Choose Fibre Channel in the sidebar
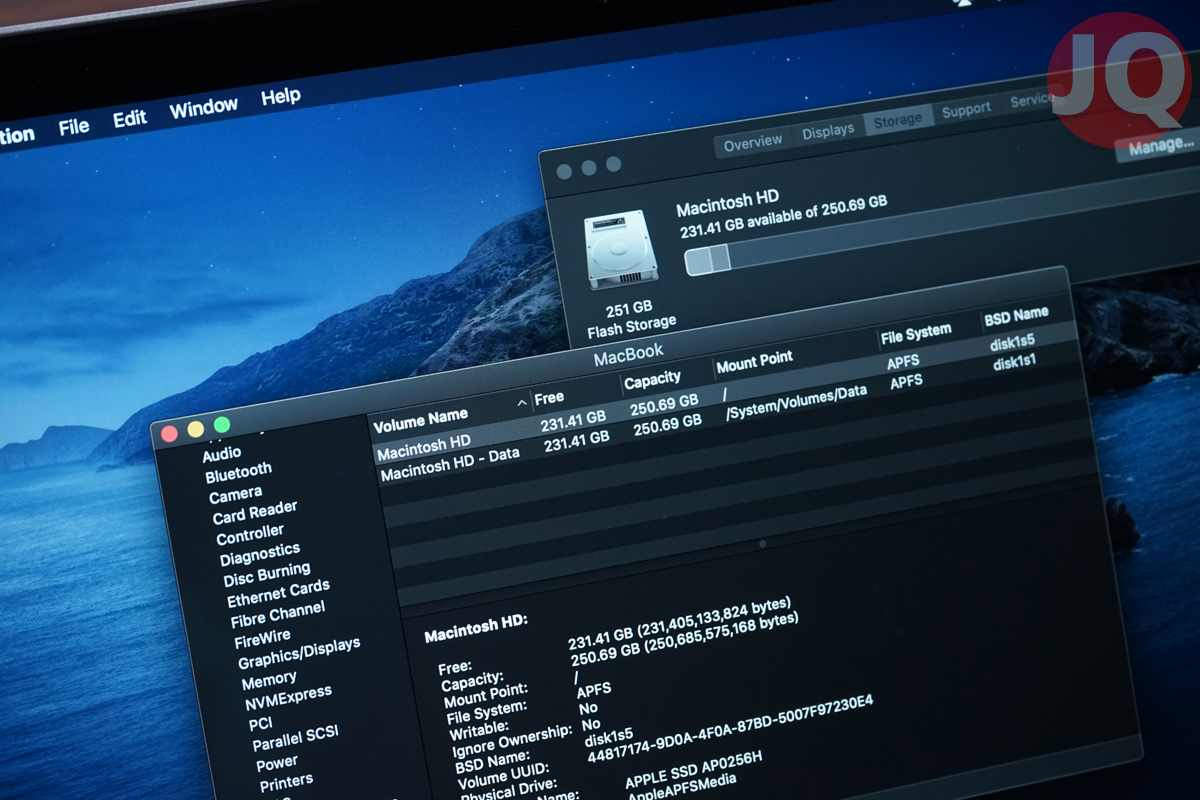The width and height of the screenshot is (1200, 800). pos(278,614)
